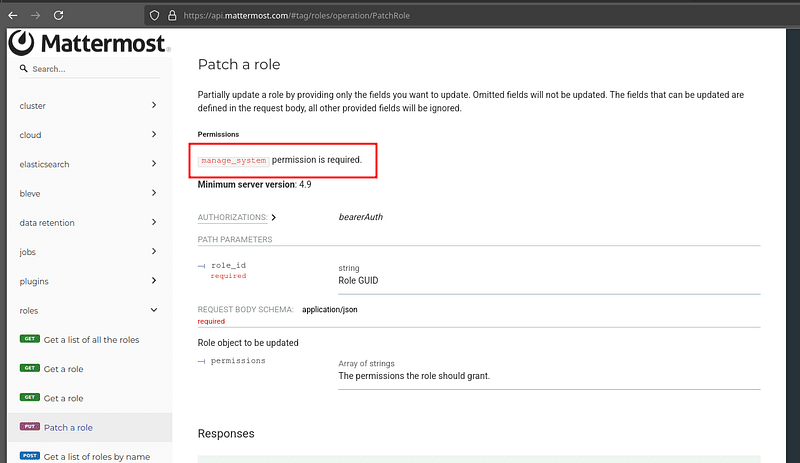Open the jobs sidebar category
800x463 pixels.
[28, 252]
